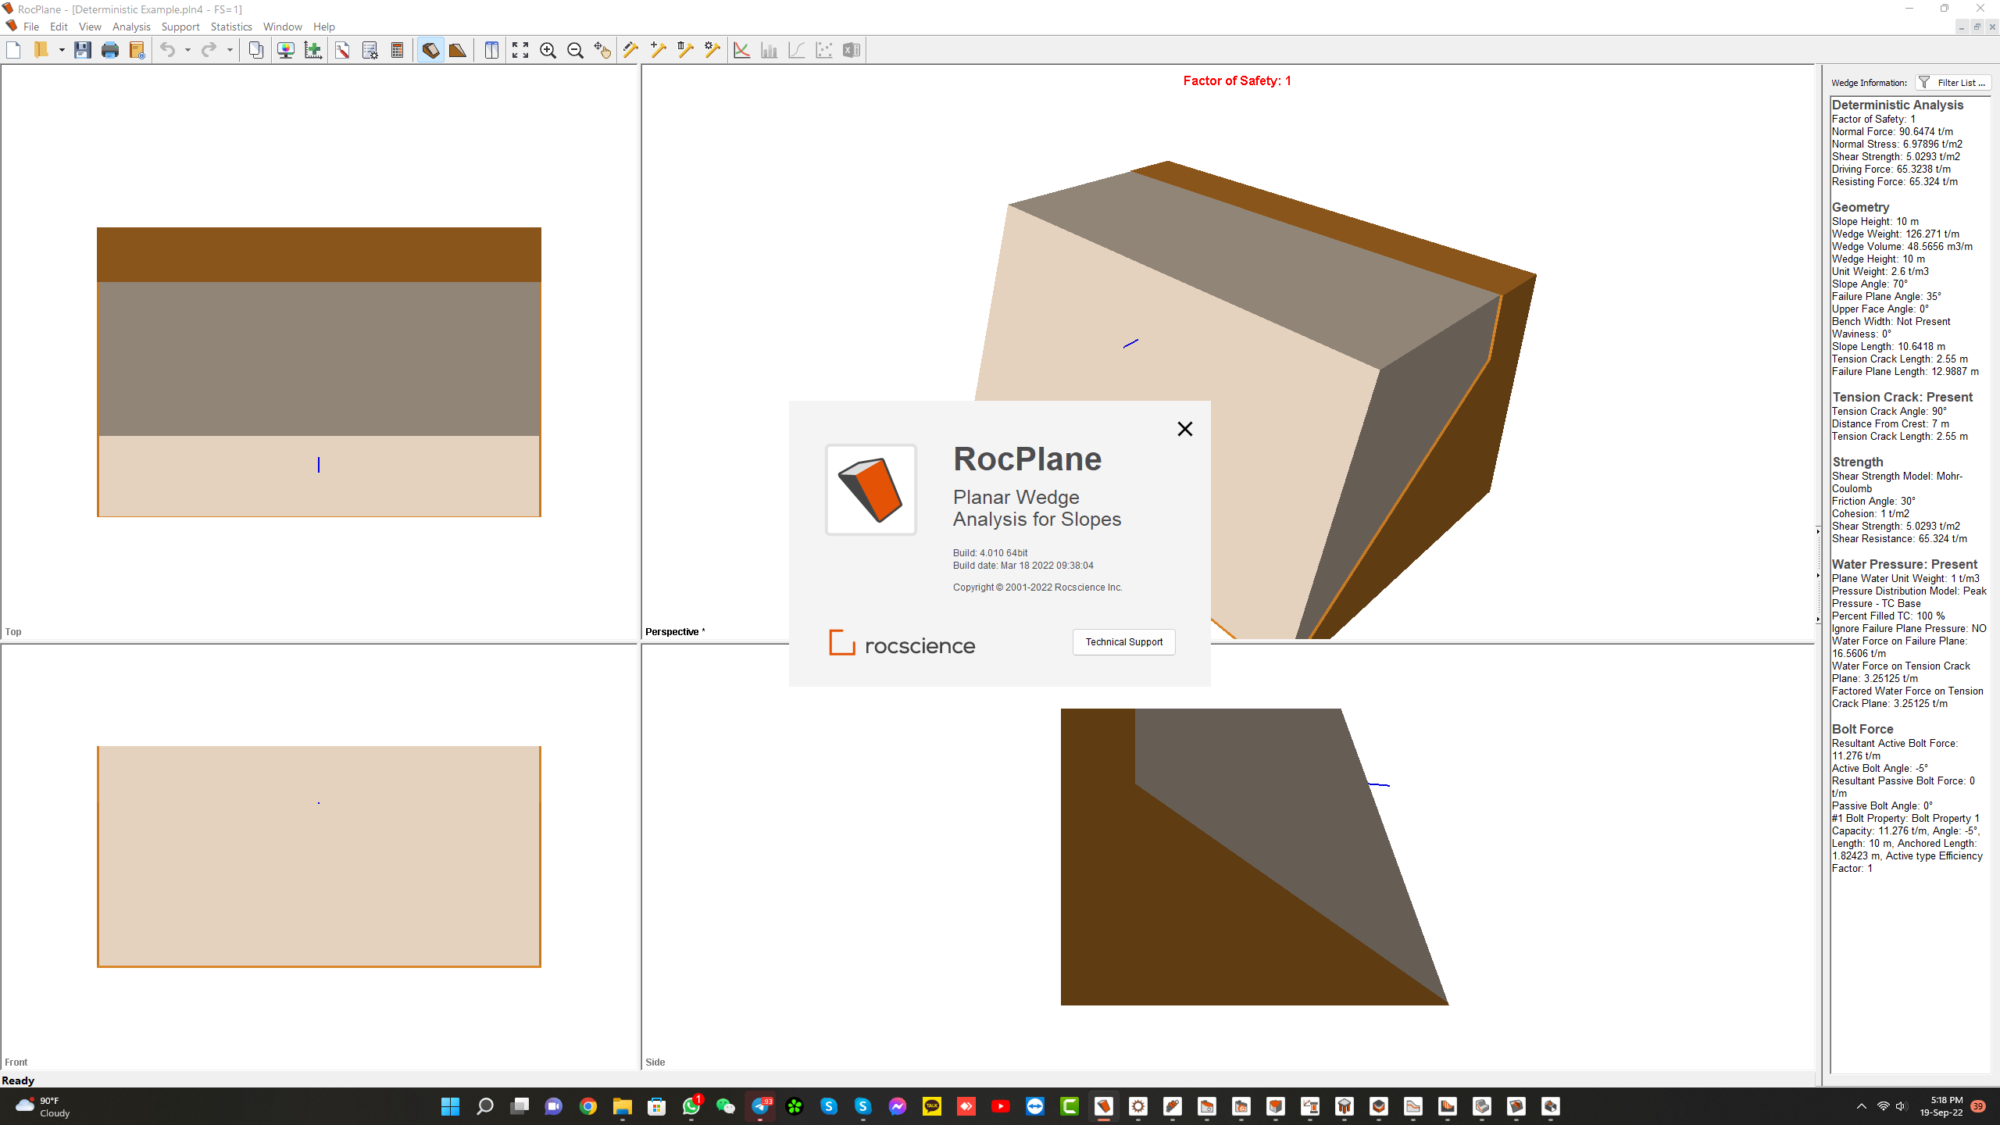
Task: Create a new file from toolbar
Action: click(14, 50)
